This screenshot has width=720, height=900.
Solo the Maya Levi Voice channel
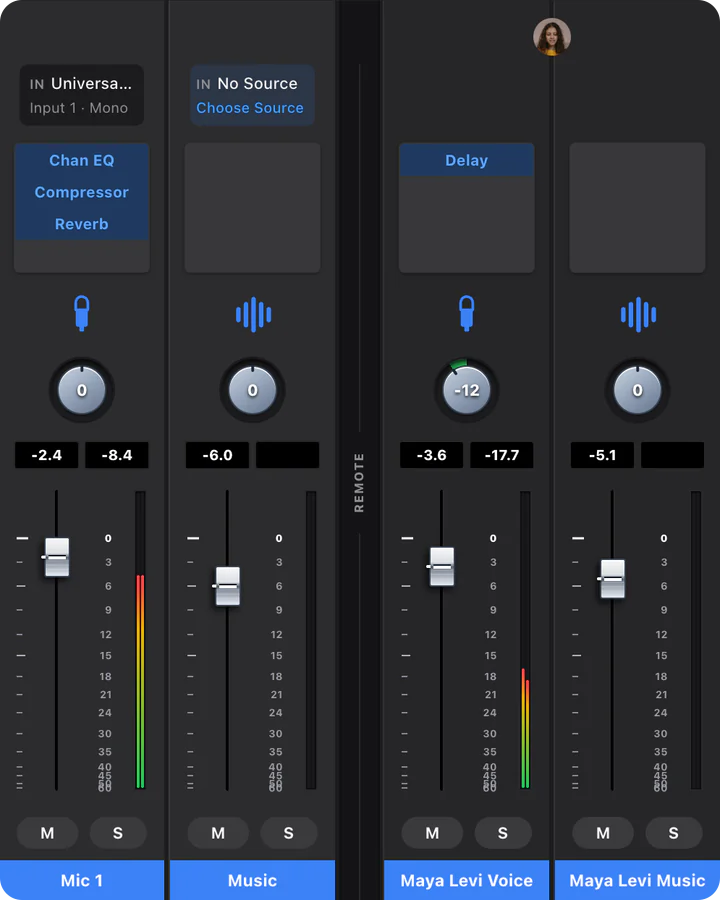click(x=502, y=833)
